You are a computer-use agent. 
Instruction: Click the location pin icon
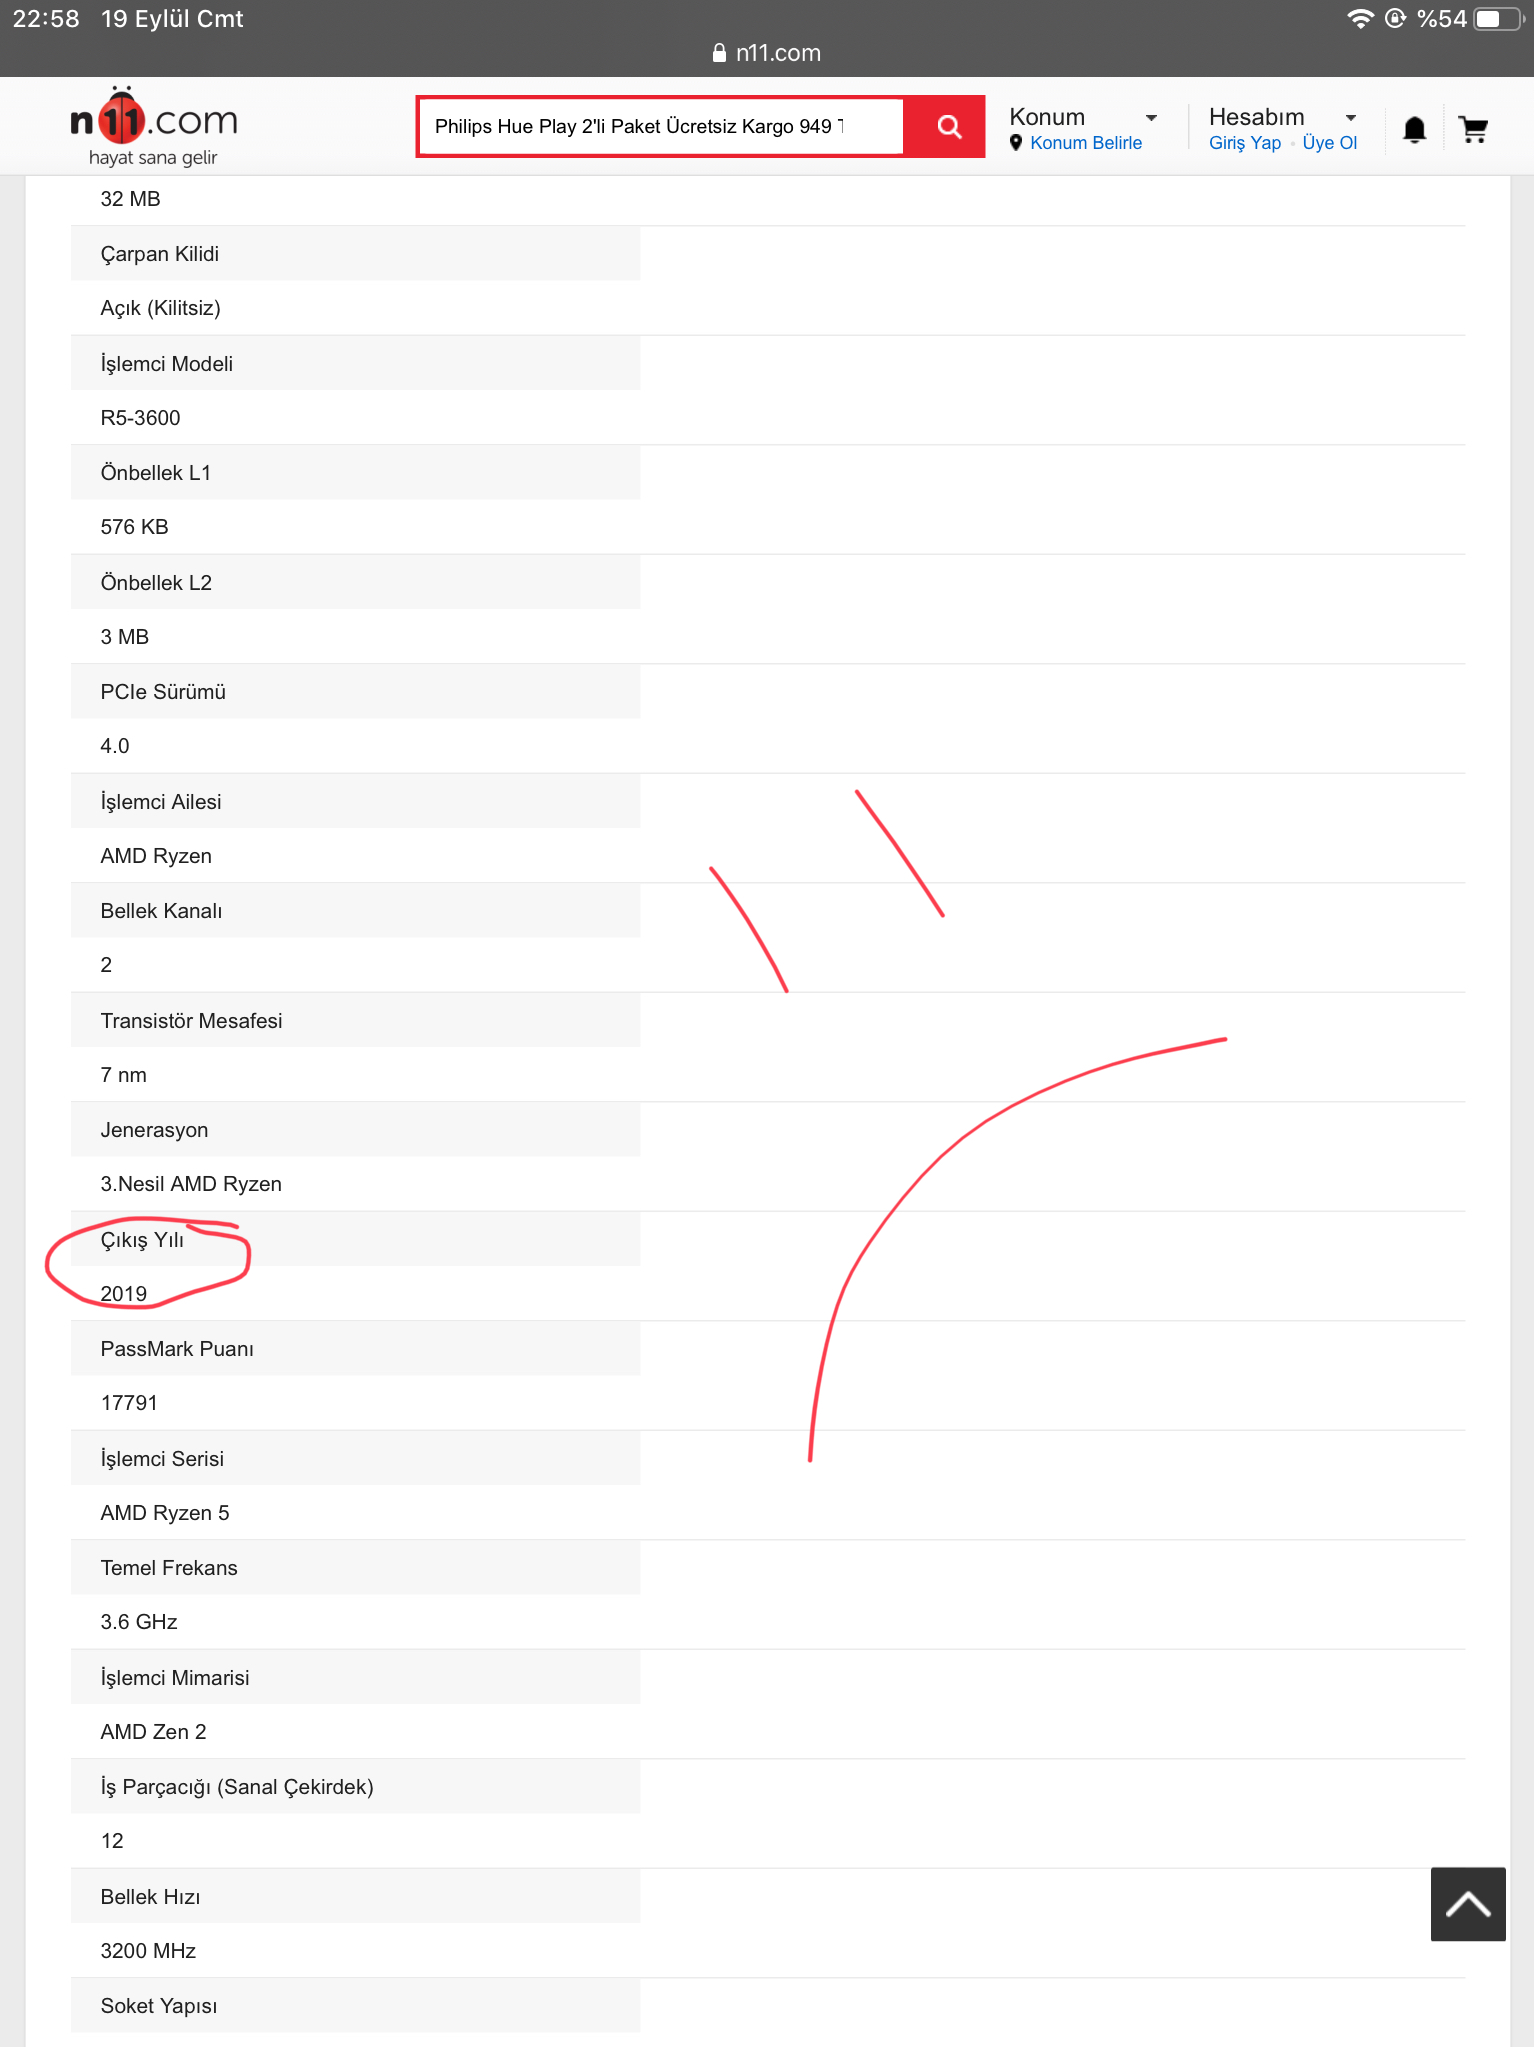[1016, 143]
